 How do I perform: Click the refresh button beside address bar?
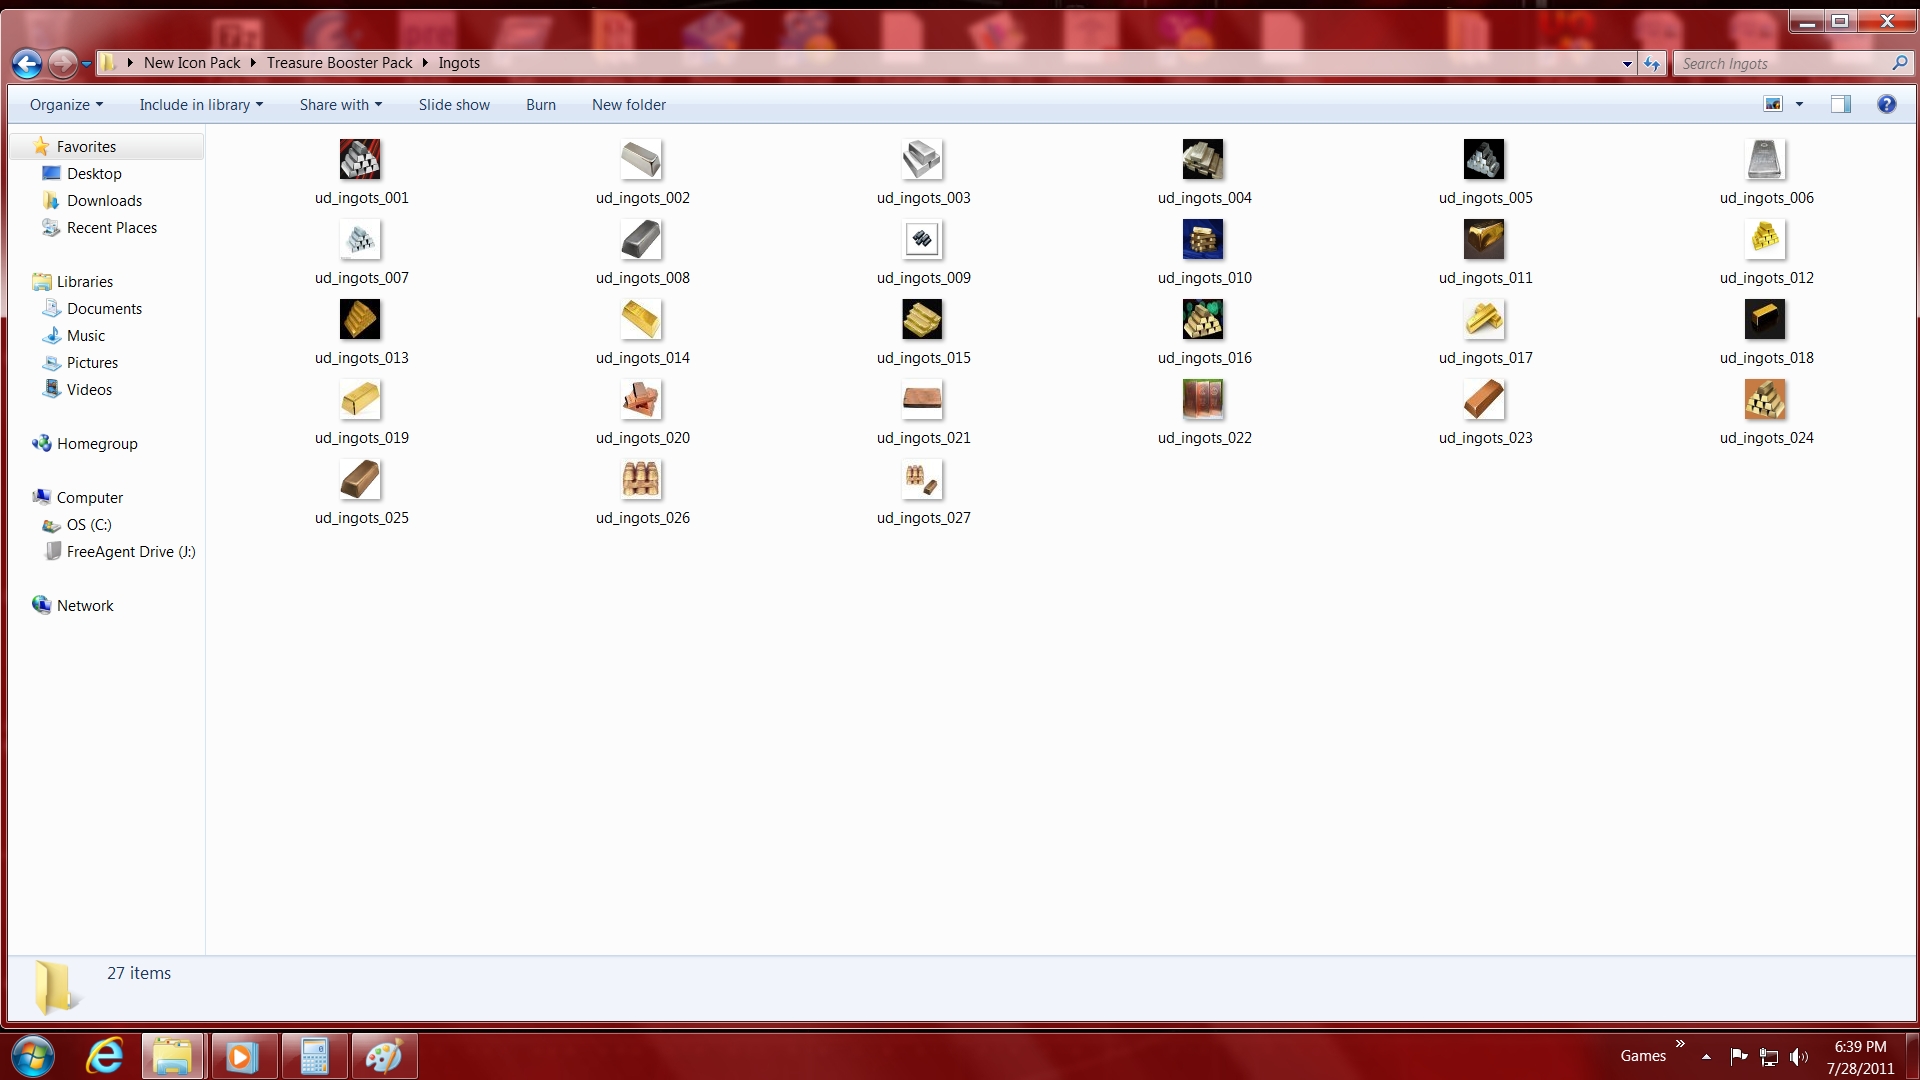coord(1652,64)
